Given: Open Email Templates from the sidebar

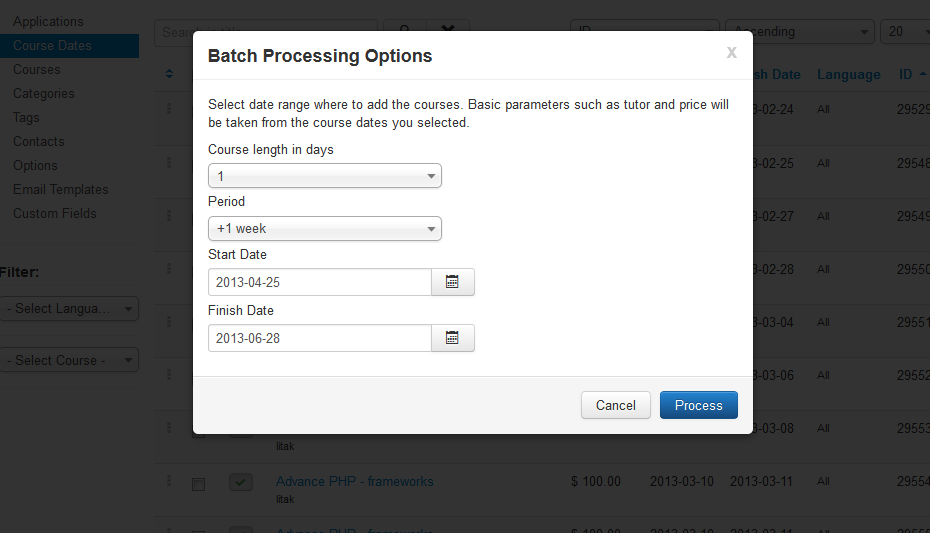Looking at the screenshot, I should tap(61, 189).
